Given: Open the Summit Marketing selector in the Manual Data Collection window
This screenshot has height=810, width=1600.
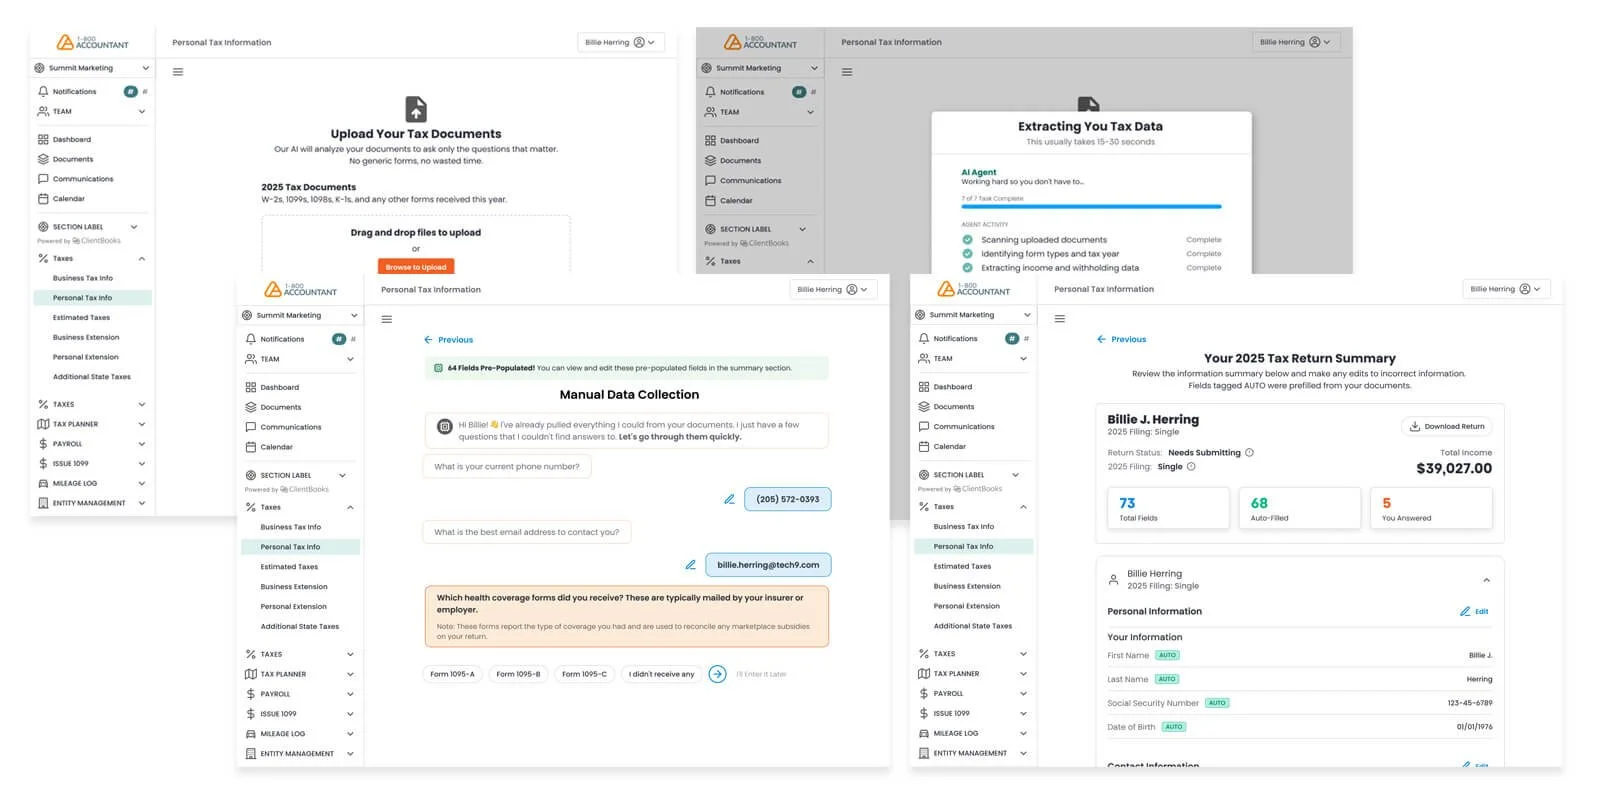Looking at the screenshot, I should pyautogui.click(x=300, y=315).
